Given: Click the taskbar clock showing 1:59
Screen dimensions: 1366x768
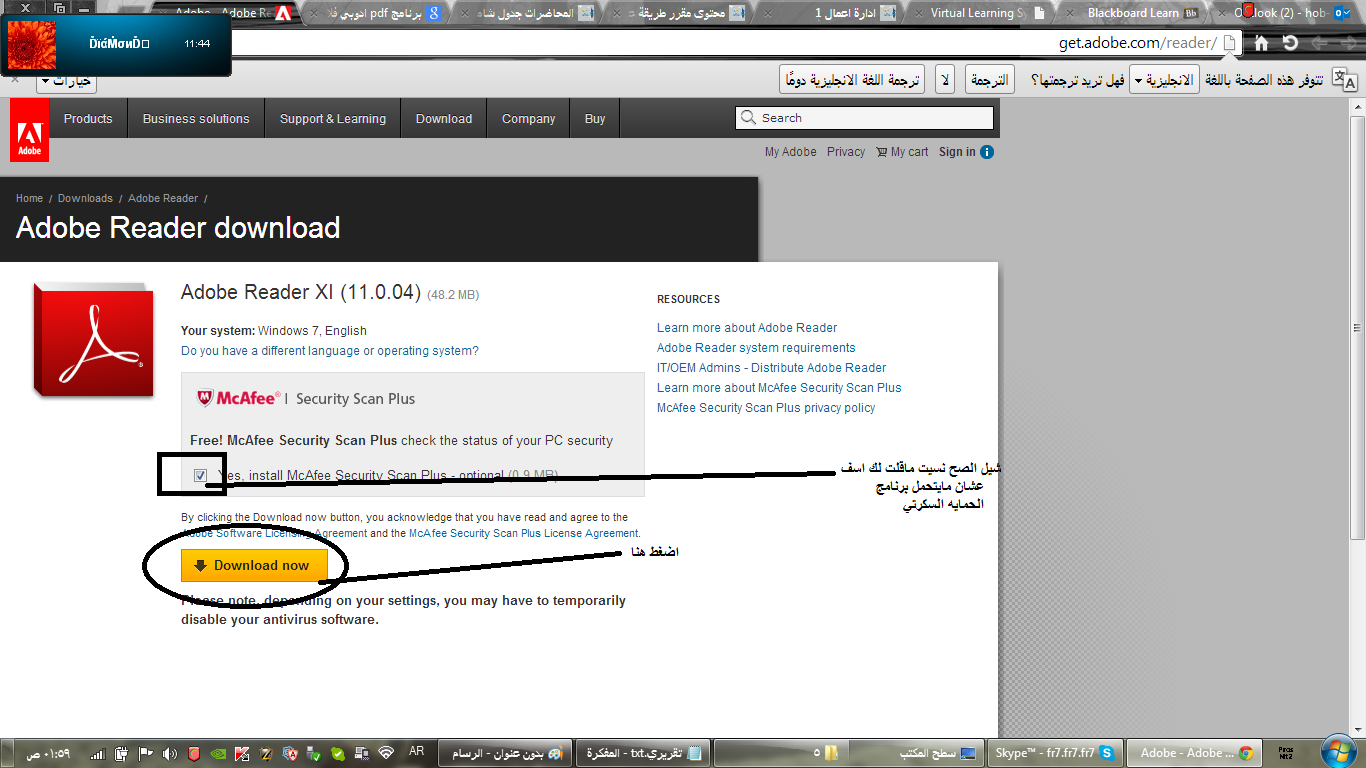Looking at the screenshot, I should [47, 753].
